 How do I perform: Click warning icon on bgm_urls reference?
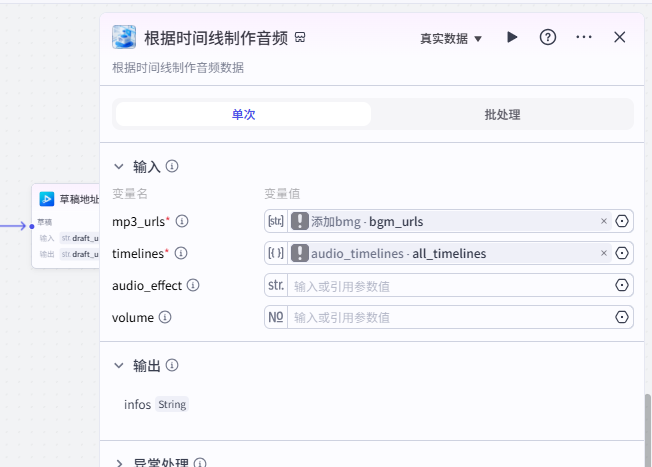point(300,221)
